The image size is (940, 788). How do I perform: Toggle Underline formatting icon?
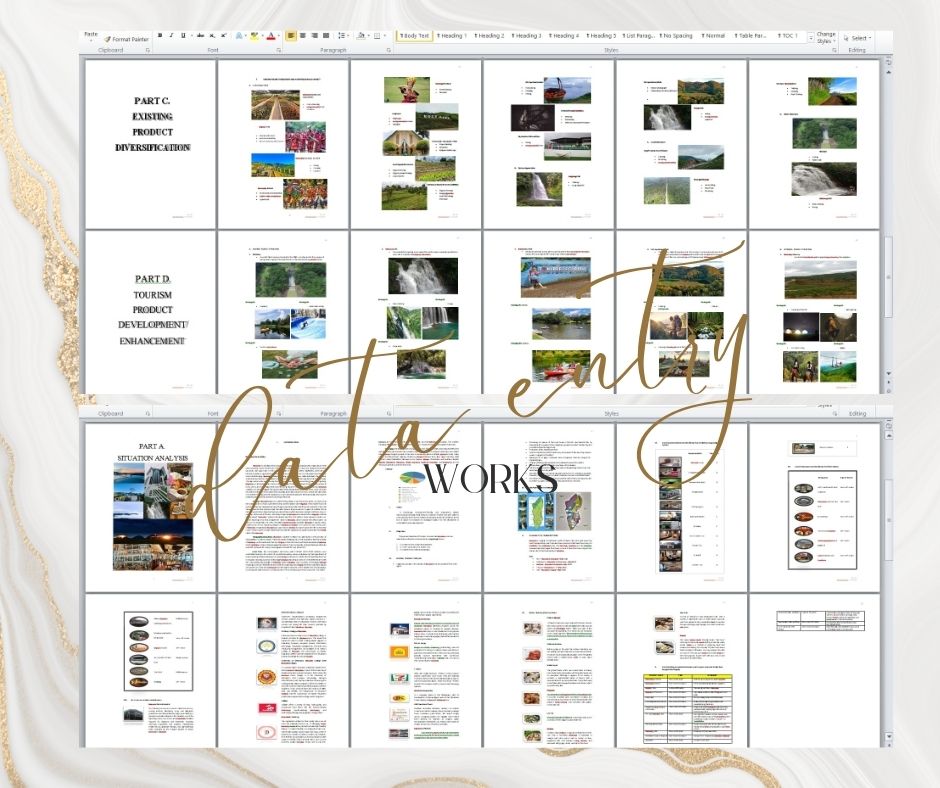click(183, 35)
